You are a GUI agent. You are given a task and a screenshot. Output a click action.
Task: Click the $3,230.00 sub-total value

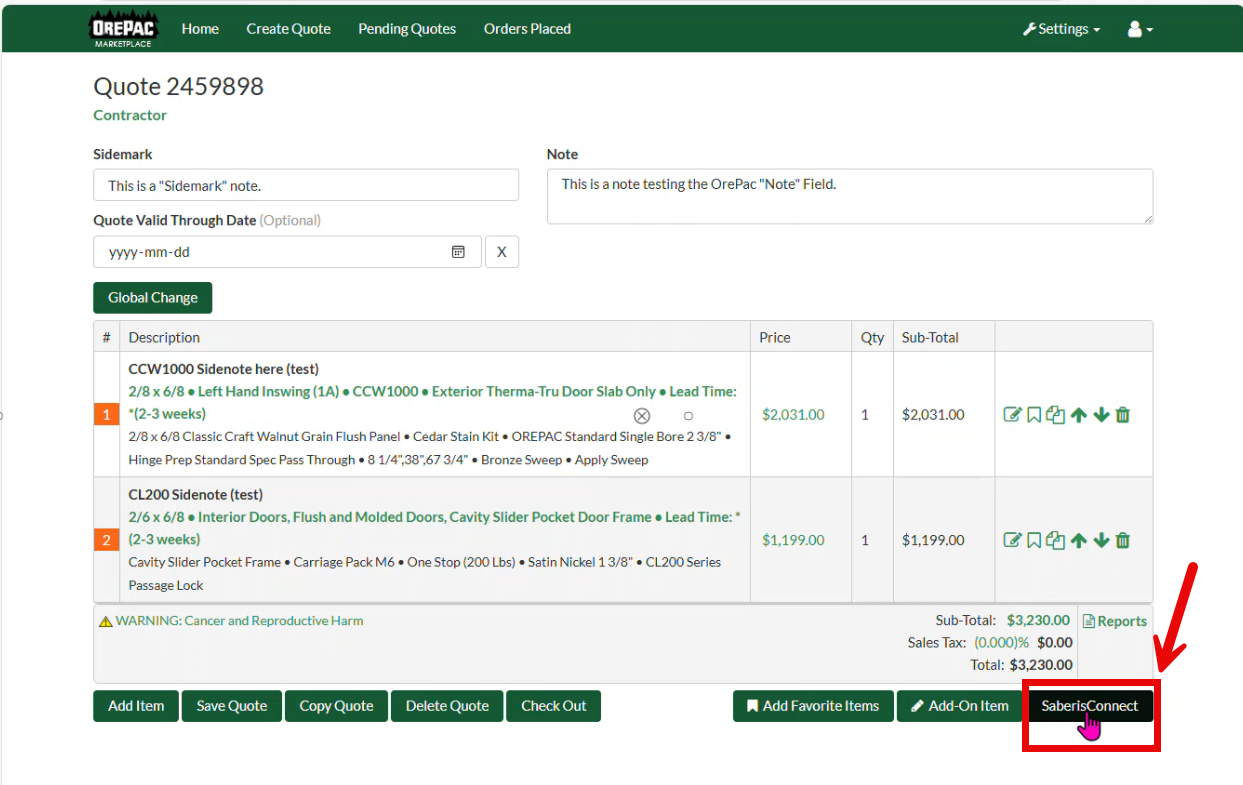pyautogui.click(x=1038, y=621)
